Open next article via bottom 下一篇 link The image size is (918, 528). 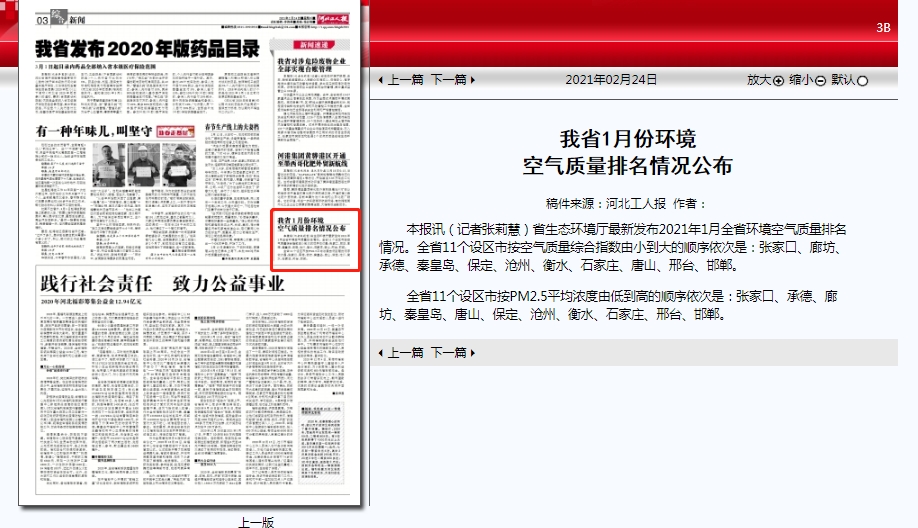tap(448, 353)
